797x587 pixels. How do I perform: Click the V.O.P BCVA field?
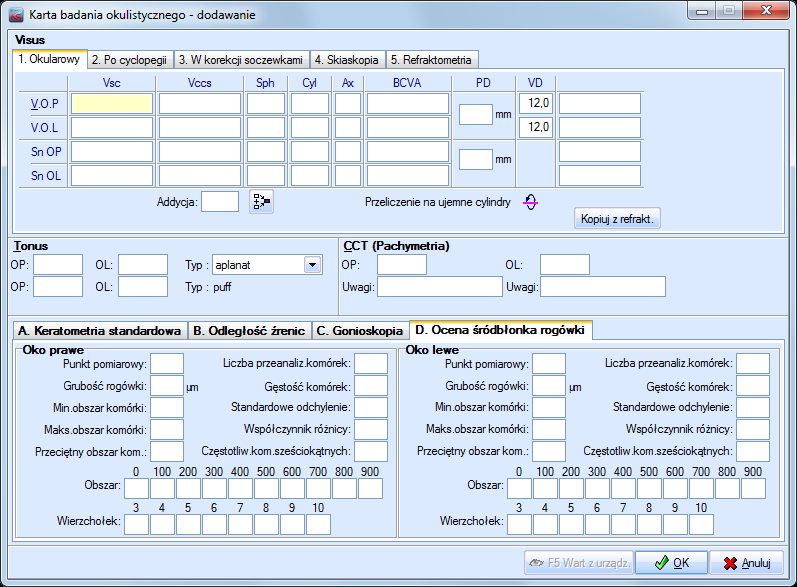(408, 104)
